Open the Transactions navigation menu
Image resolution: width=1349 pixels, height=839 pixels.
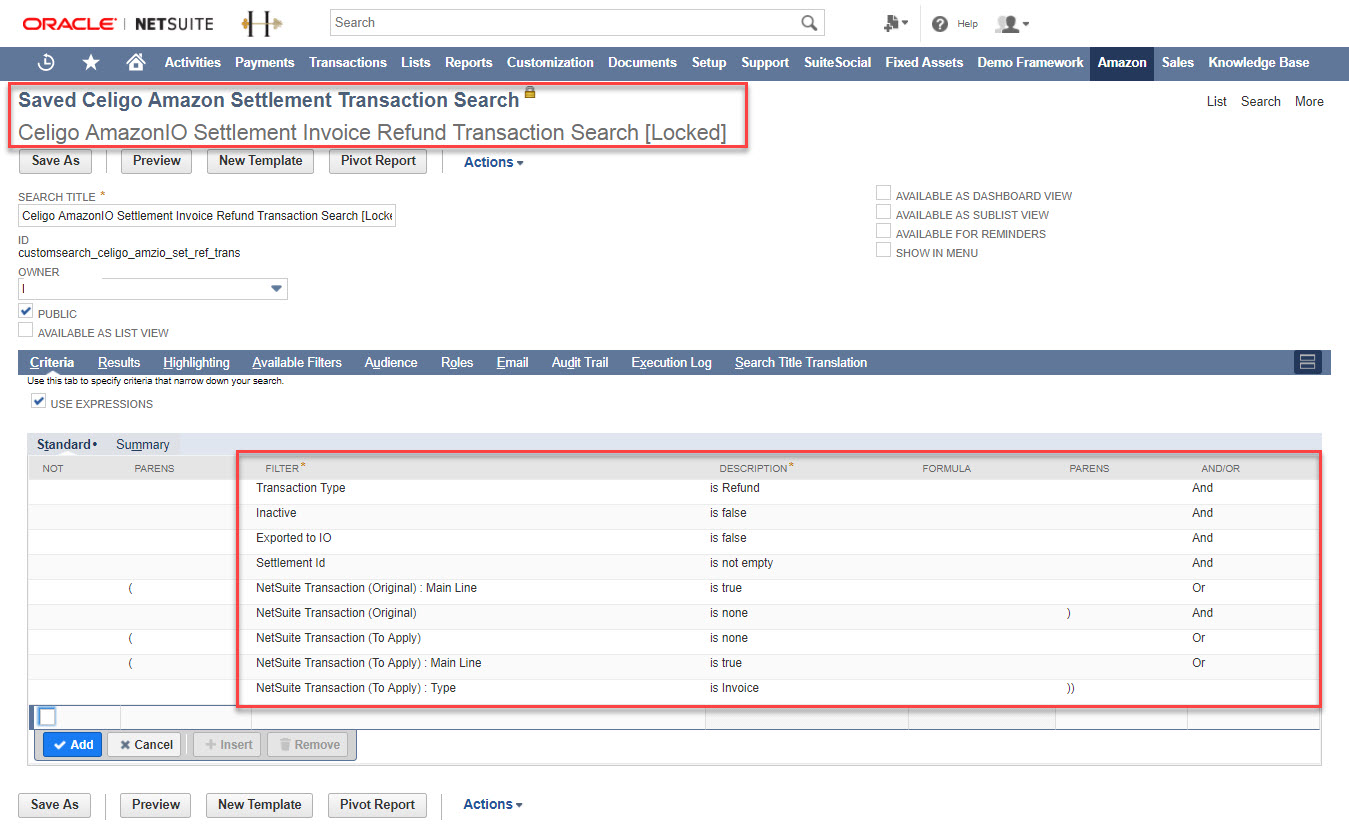(x=348, y=62)
